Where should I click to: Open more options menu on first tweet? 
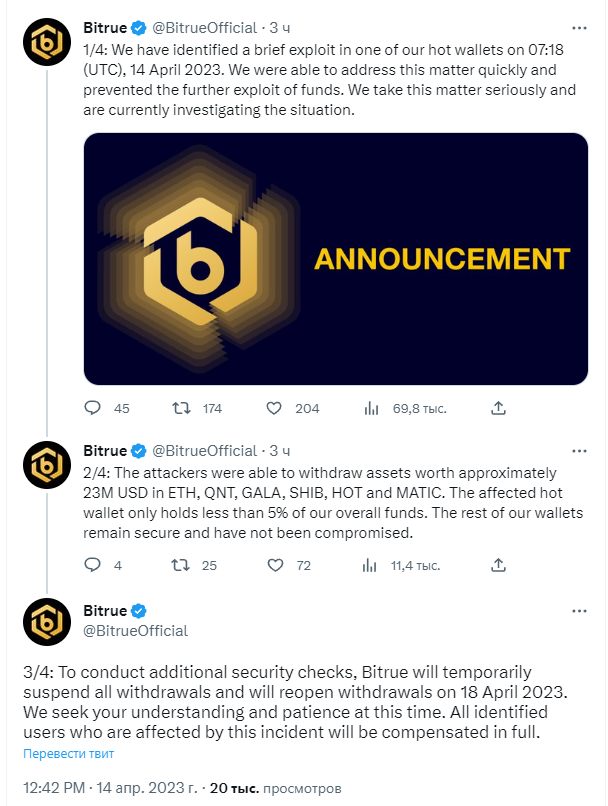pos(579,28)
